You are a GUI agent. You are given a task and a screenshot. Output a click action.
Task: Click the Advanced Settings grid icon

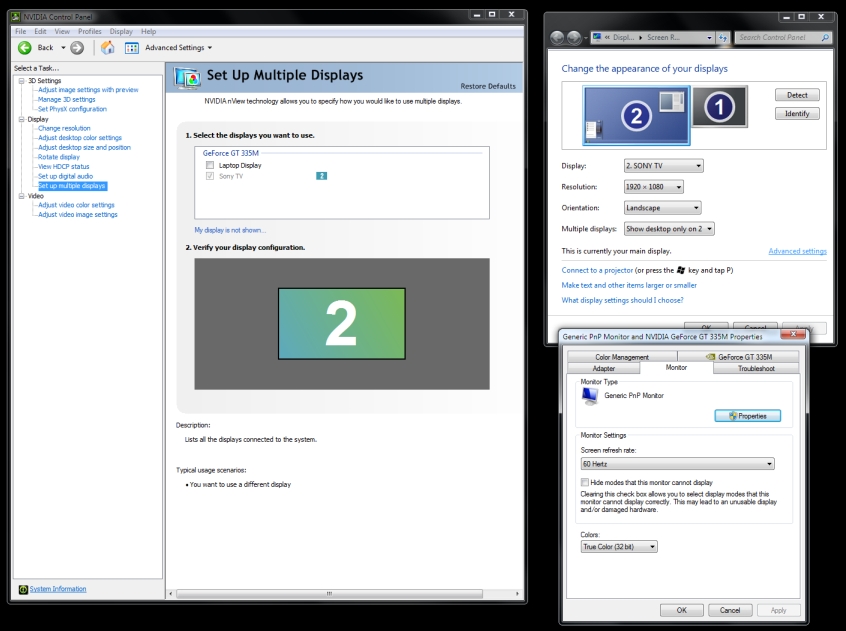(132, 48)
